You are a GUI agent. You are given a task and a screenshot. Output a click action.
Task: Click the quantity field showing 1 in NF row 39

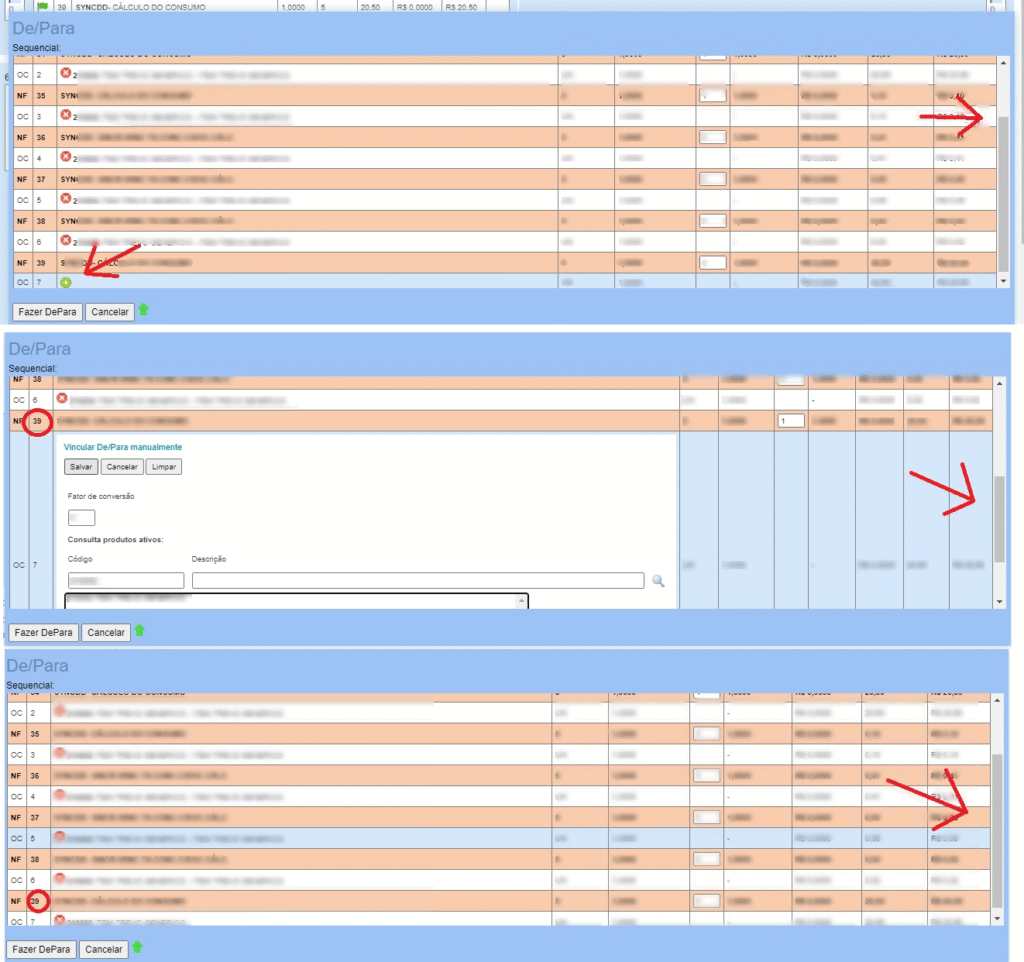point(791,421)
